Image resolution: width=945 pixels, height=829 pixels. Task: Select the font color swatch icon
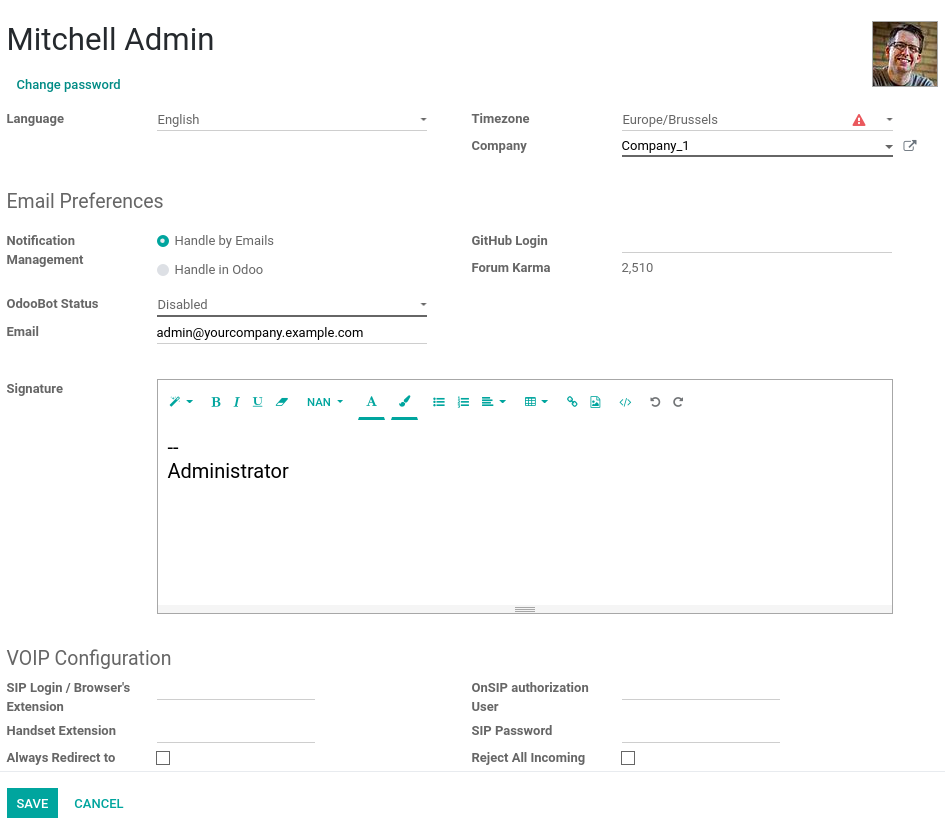pos(371,401)
